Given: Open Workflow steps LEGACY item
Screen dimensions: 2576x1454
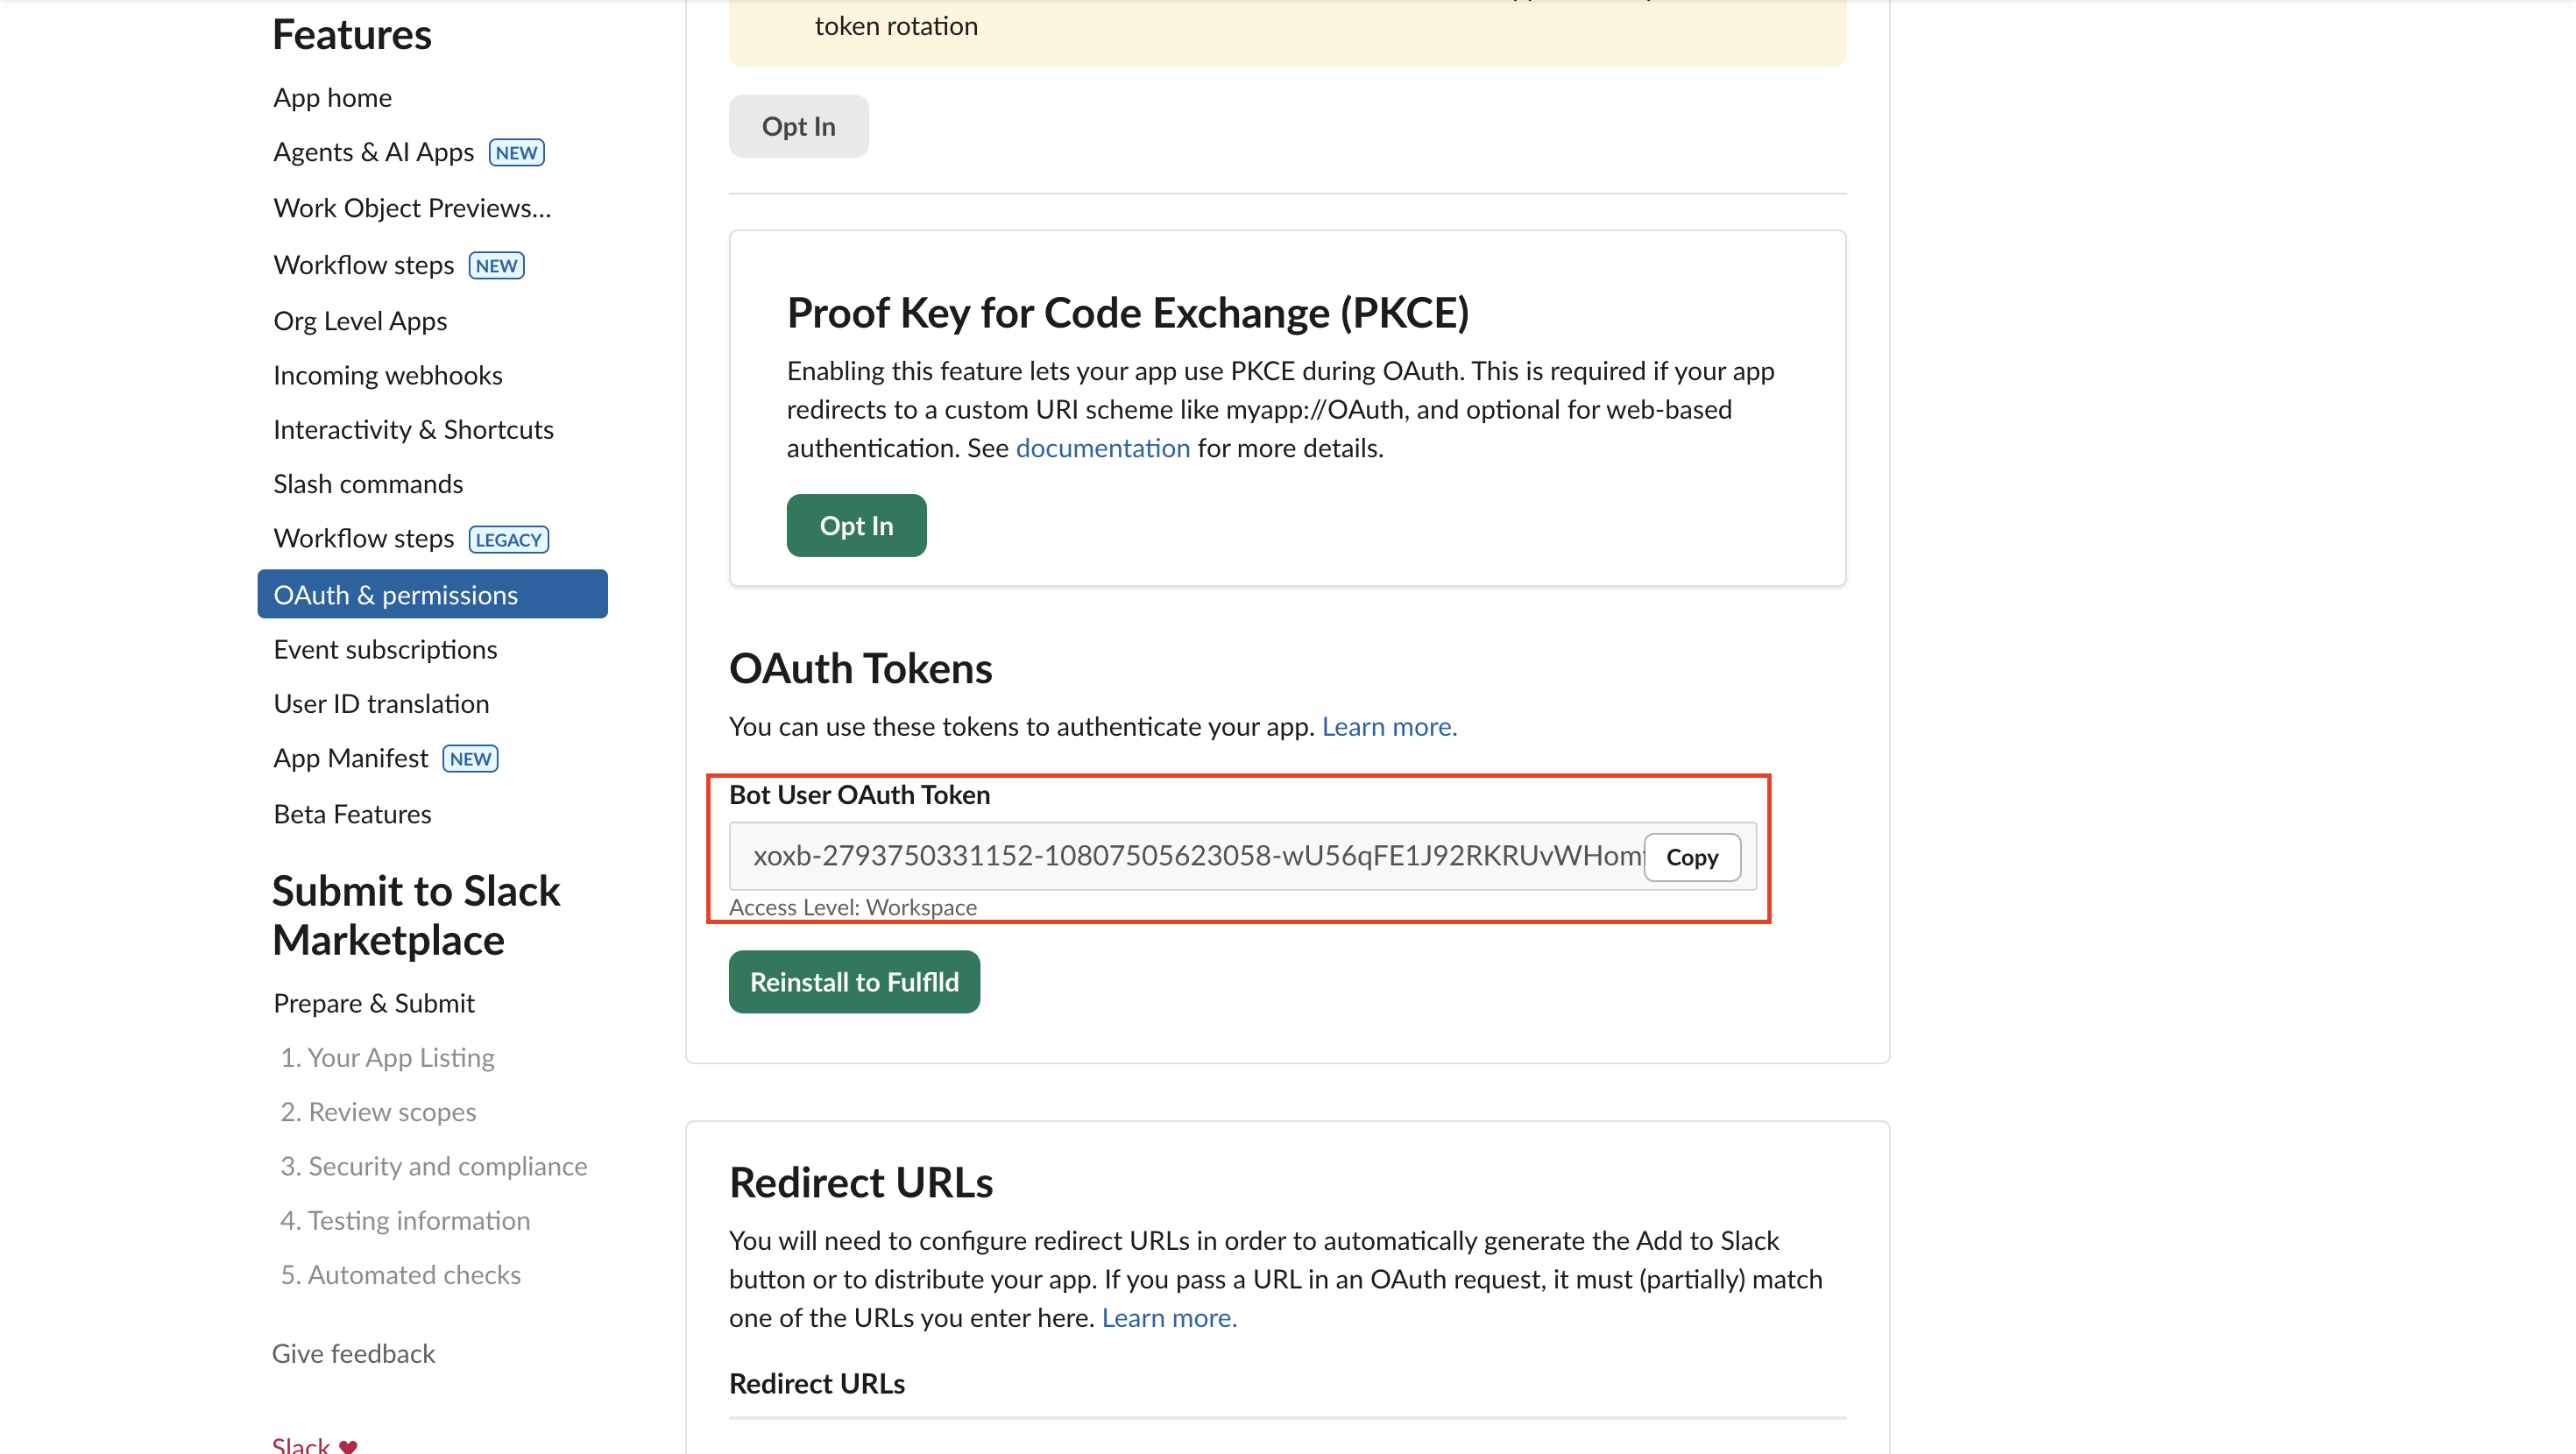Looking at the screenshot, I should pos(364,539).
